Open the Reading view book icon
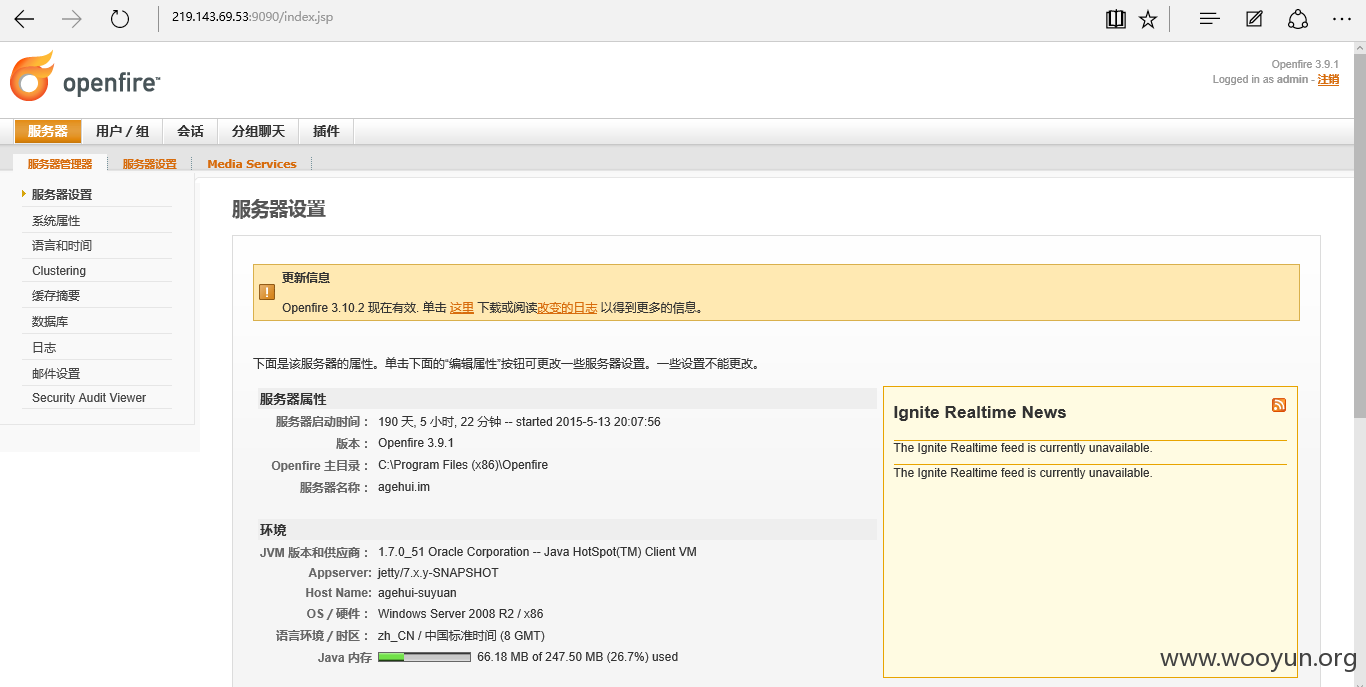 click(1116, 19)
